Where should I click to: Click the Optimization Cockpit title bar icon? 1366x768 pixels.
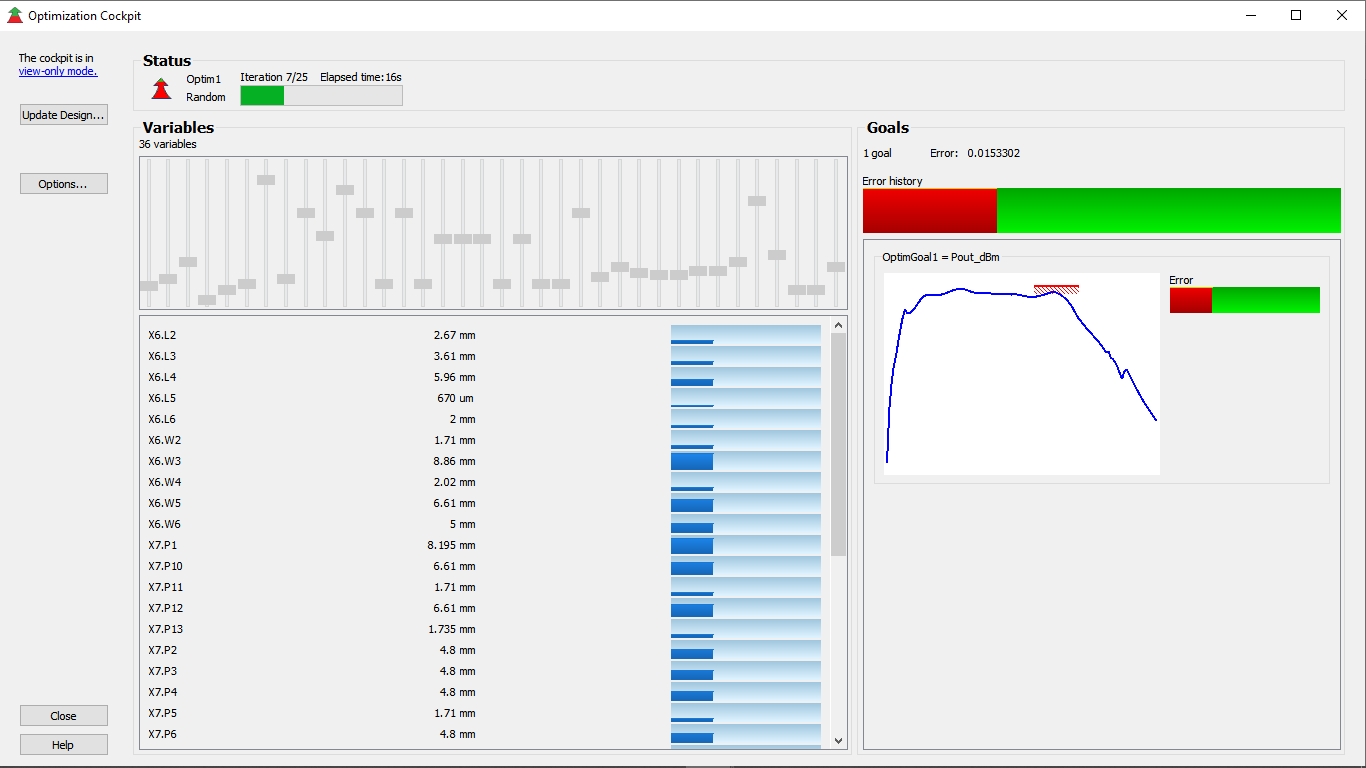[15, 15]
